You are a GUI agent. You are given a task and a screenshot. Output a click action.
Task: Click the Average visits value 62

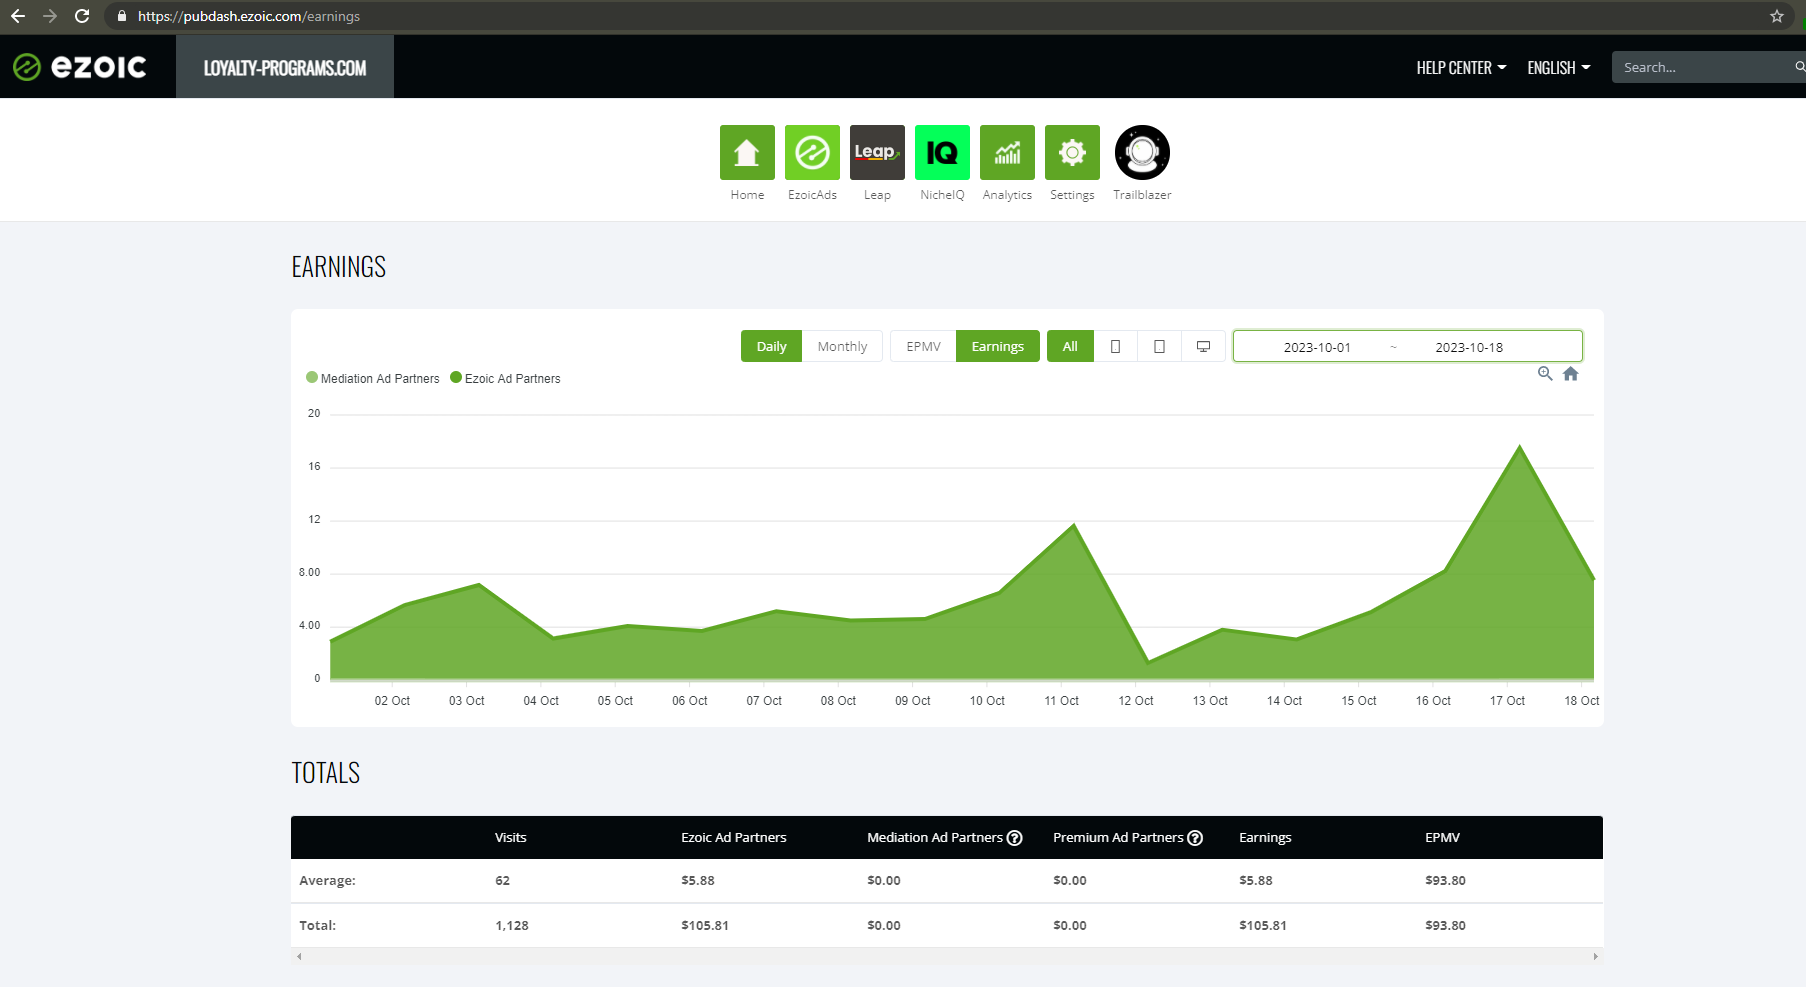(x=502, y=881)
